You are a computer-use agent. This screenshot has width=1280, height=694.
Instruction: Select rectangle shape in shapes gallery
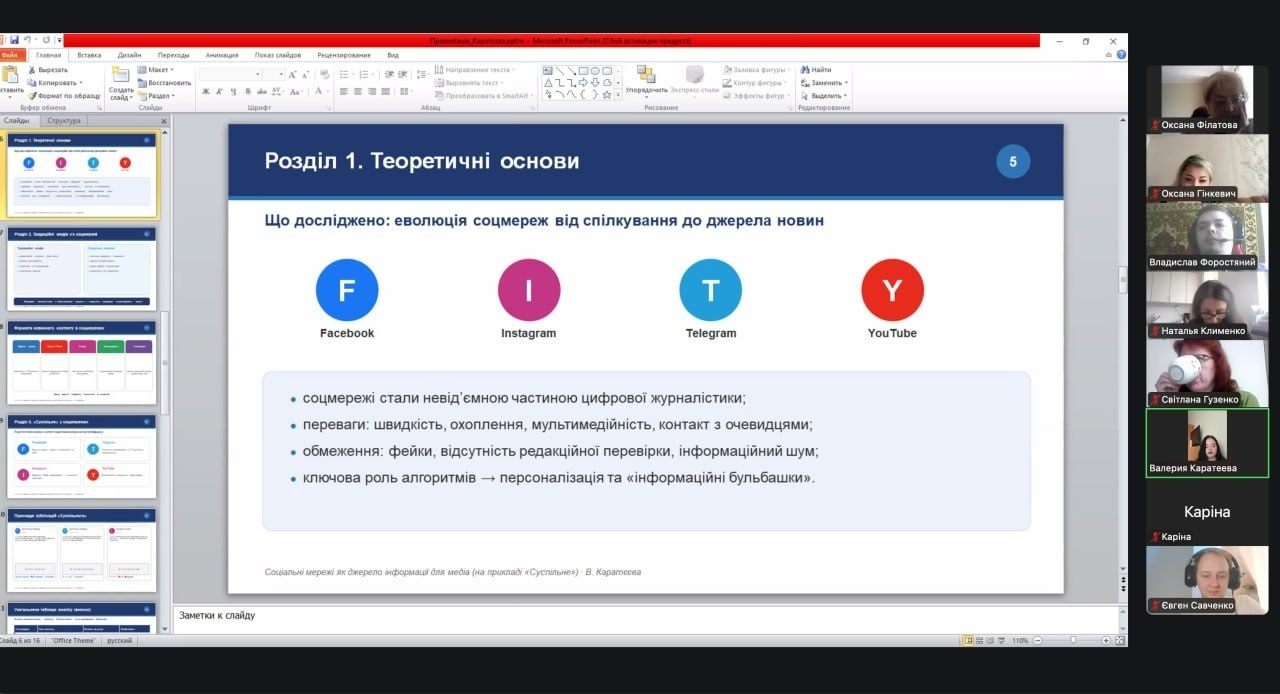[x=583, y=71]
